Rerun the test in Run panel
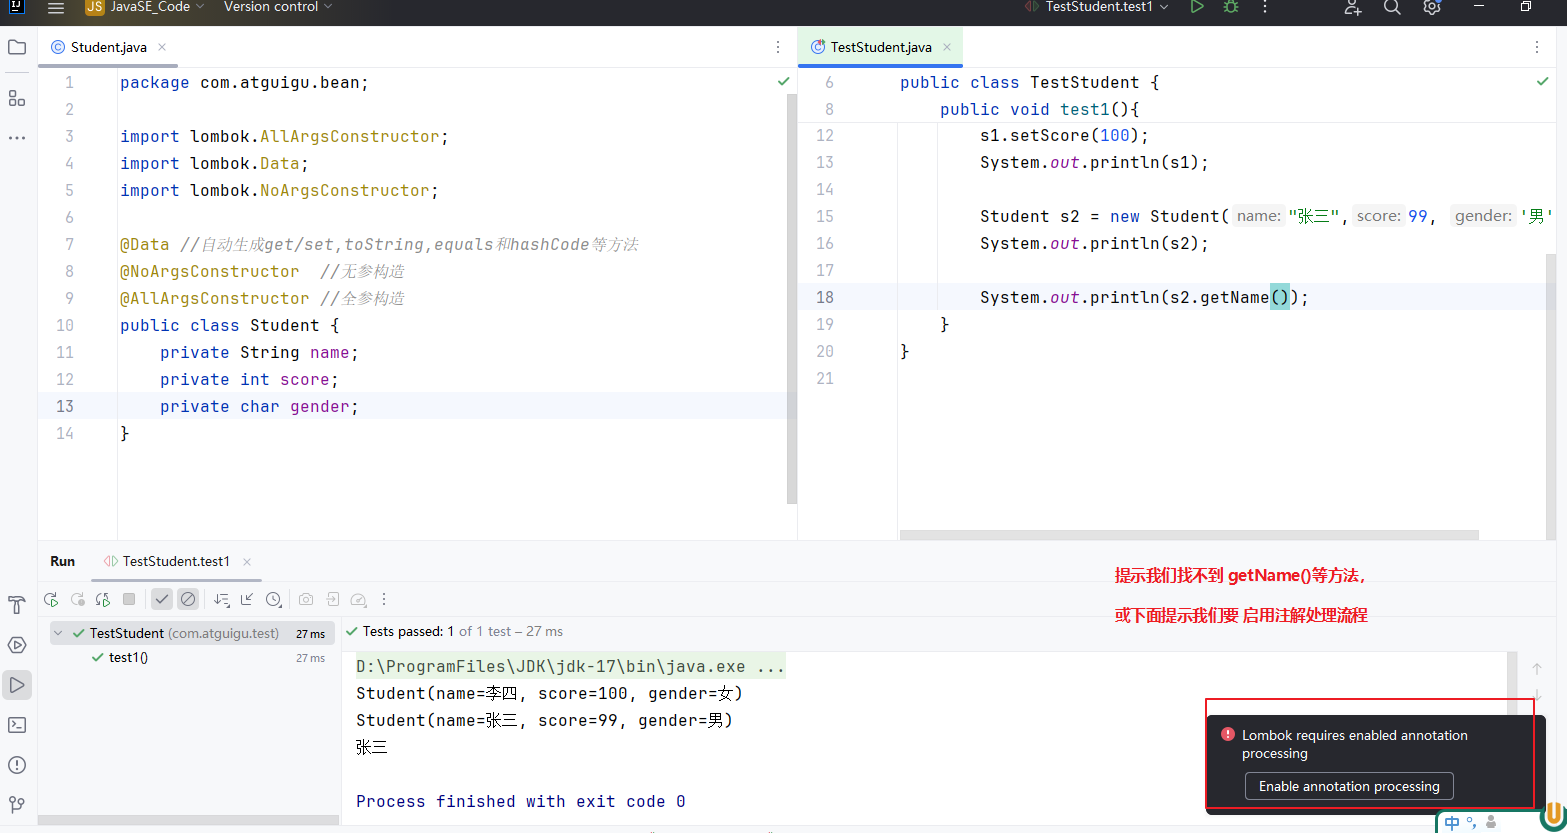This screenshot has width=1567, height=833. (x=51, y=599)
